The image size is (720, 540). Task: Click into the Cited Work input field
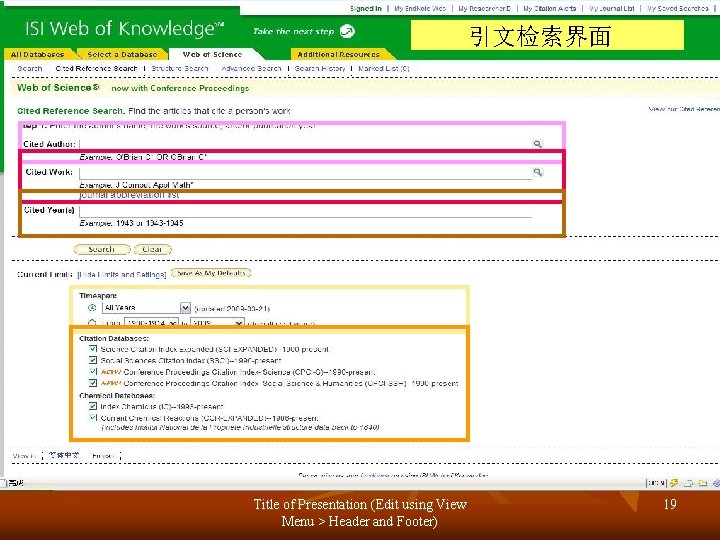point(305,173)
